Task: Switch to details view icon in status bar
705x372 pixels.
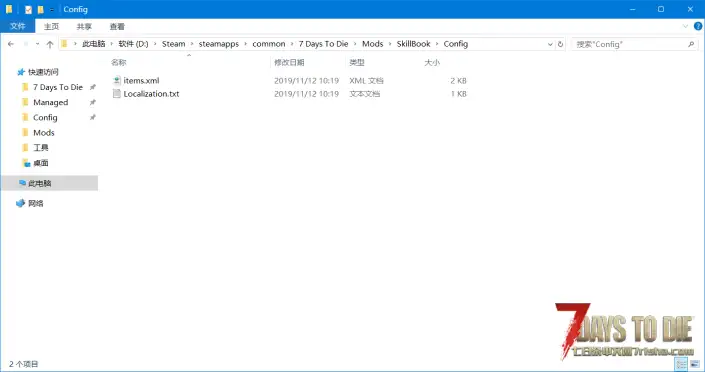Action: point(681,364)
